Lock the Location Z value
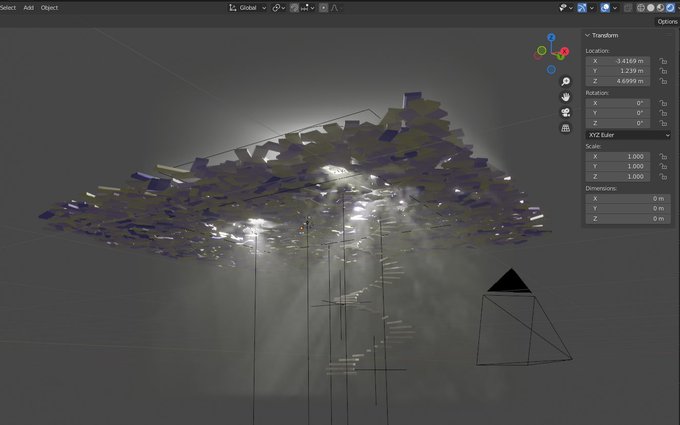The image size is (680, 425). tap(663, 82)
